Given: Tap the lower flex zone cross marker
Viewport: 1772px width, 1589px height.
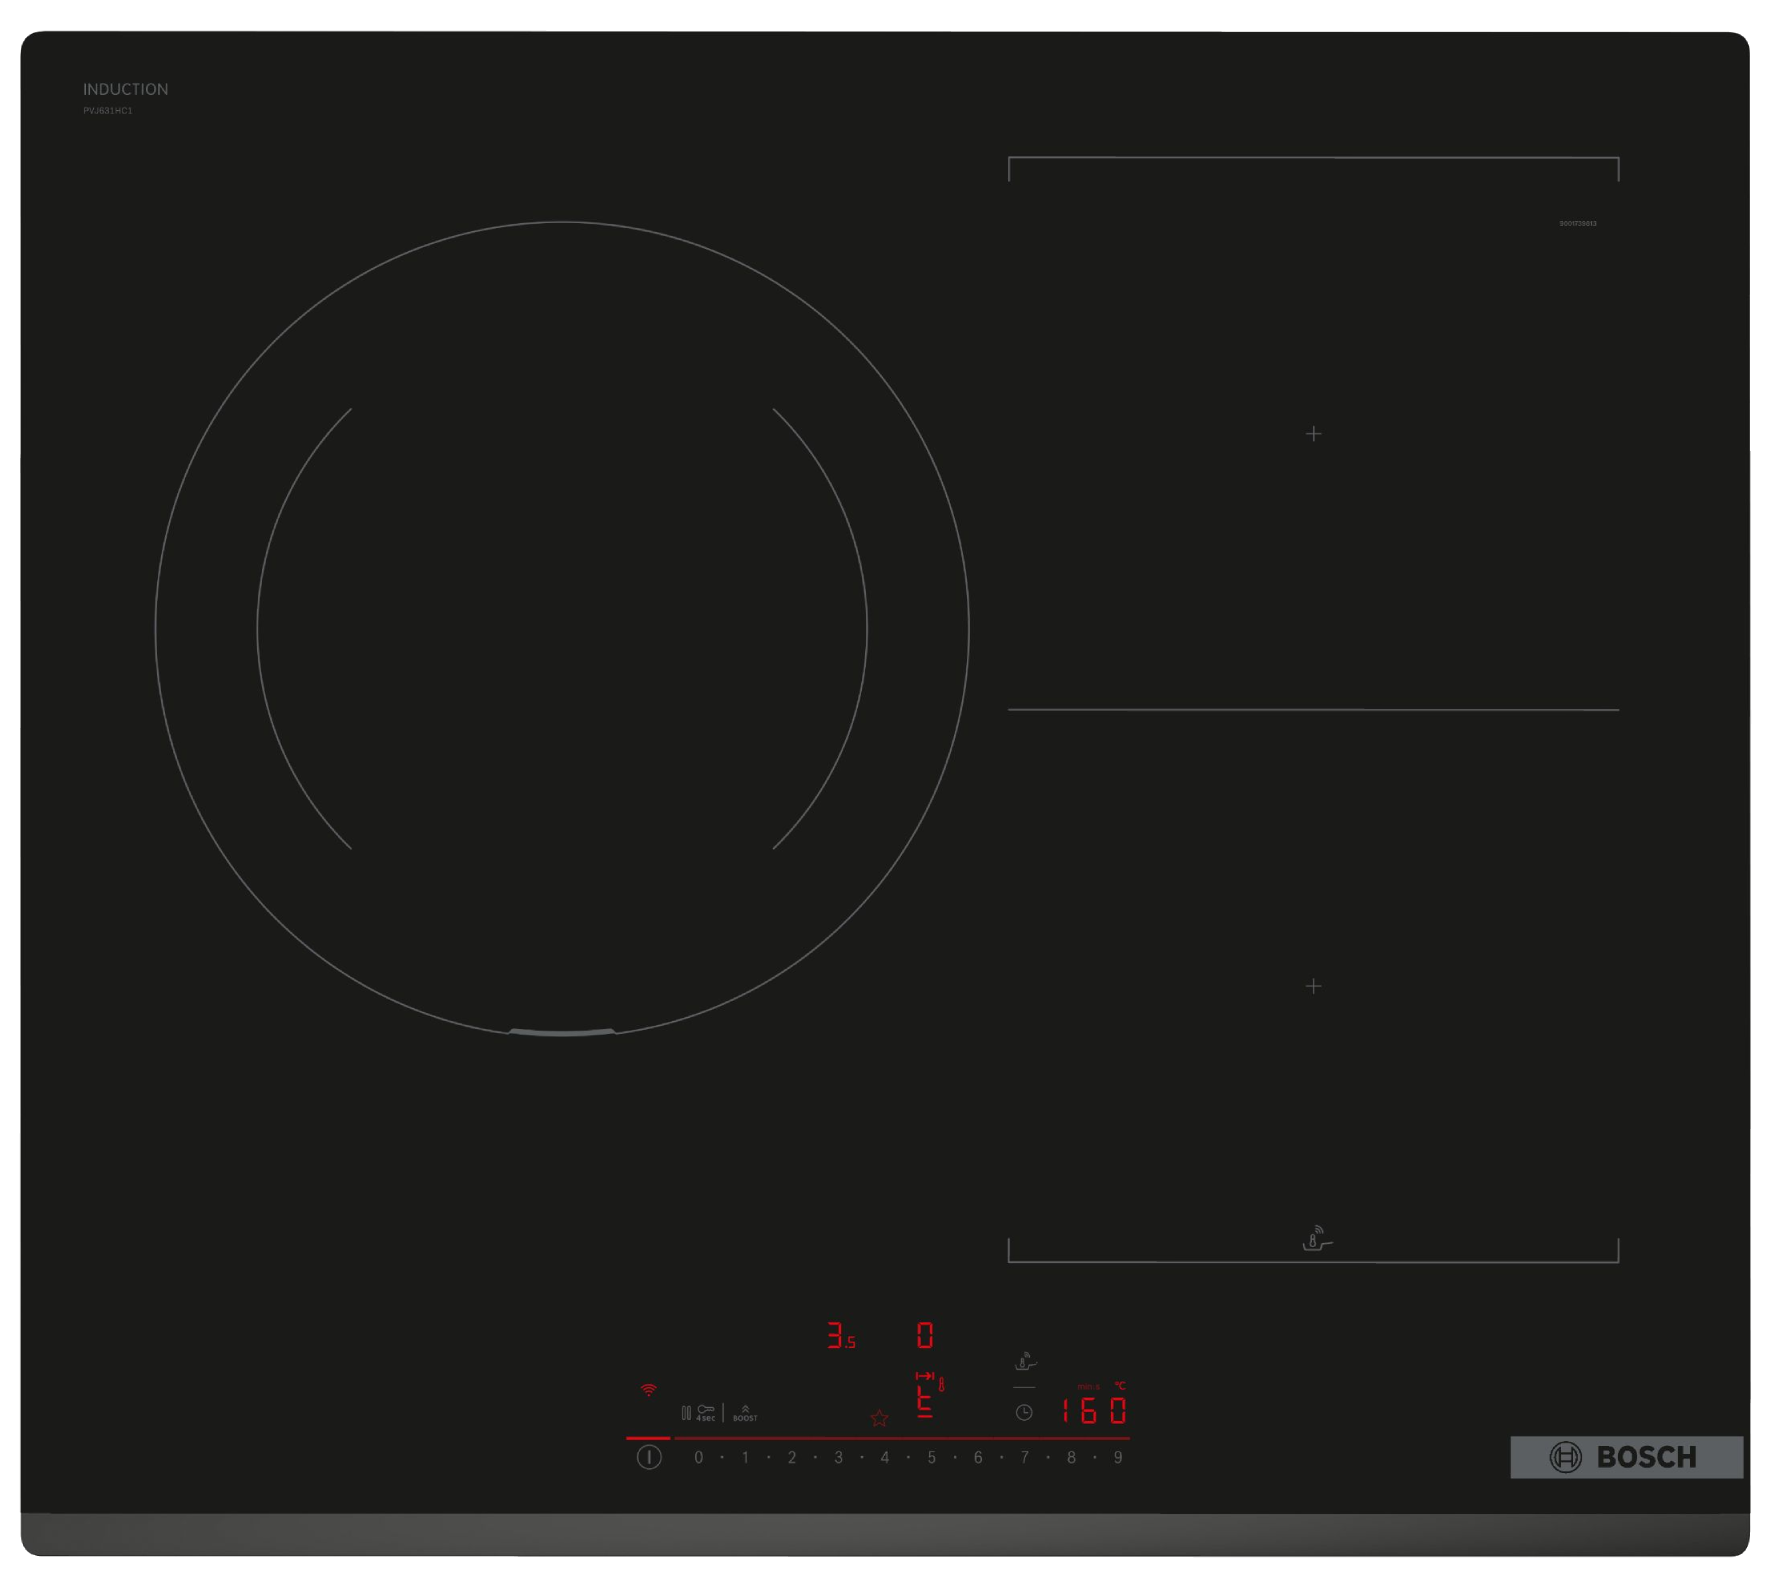Looking at the screenshot, I should (1313, 986).
